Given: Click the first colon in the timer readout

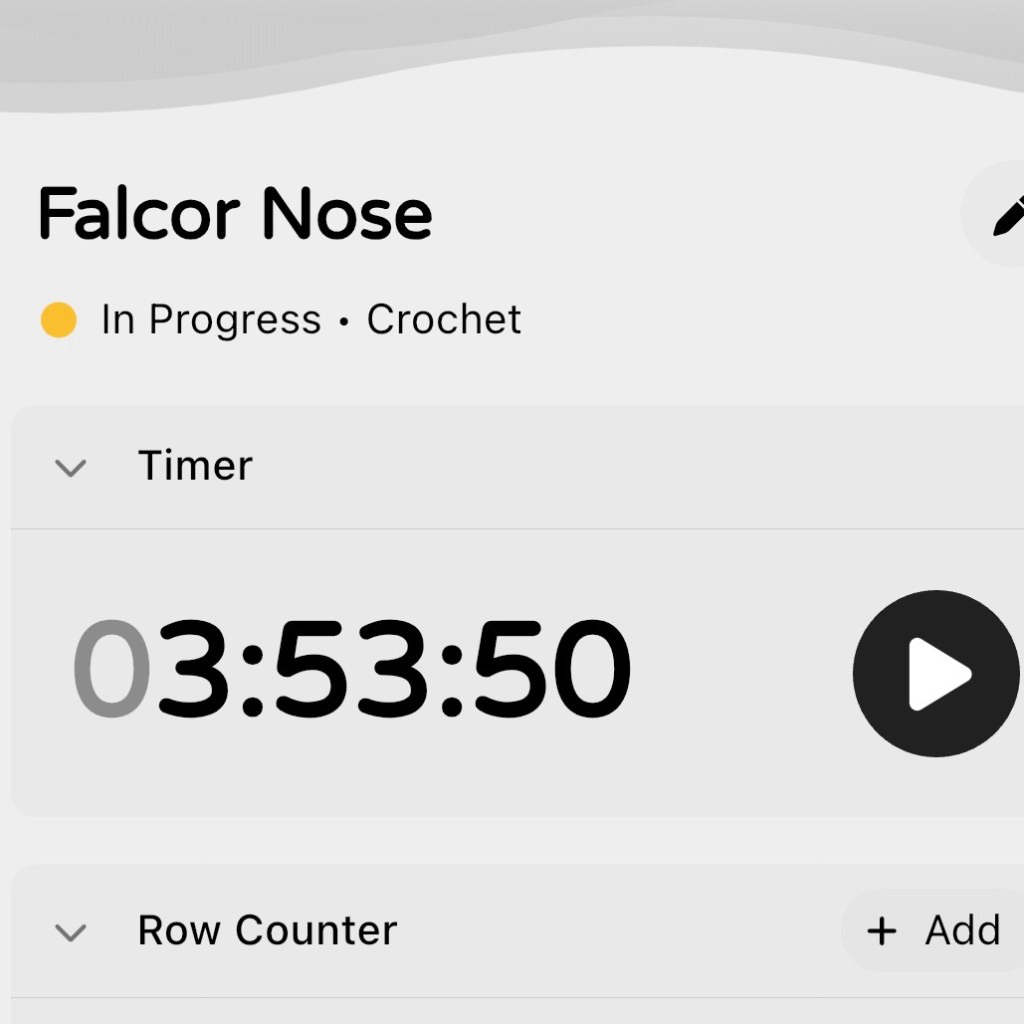Looking at the screenshot, I should (x=253, y=680).
